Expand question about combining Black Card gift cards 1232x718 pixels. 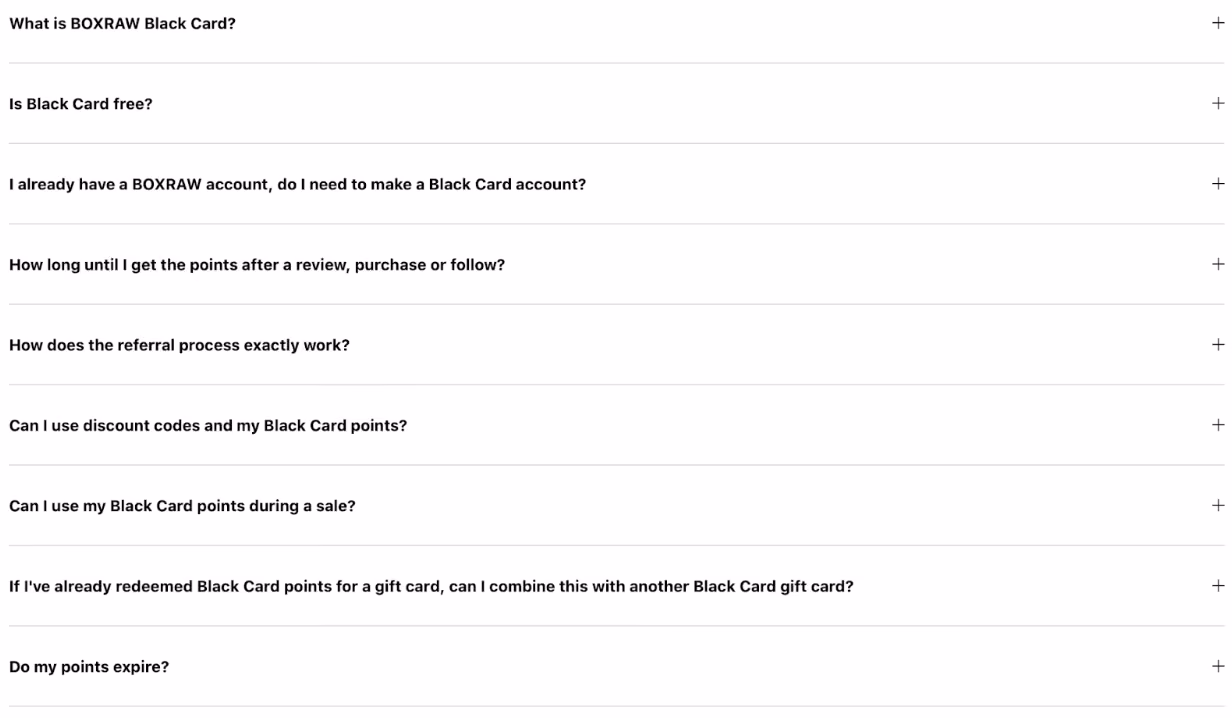(x=616, y=586)
